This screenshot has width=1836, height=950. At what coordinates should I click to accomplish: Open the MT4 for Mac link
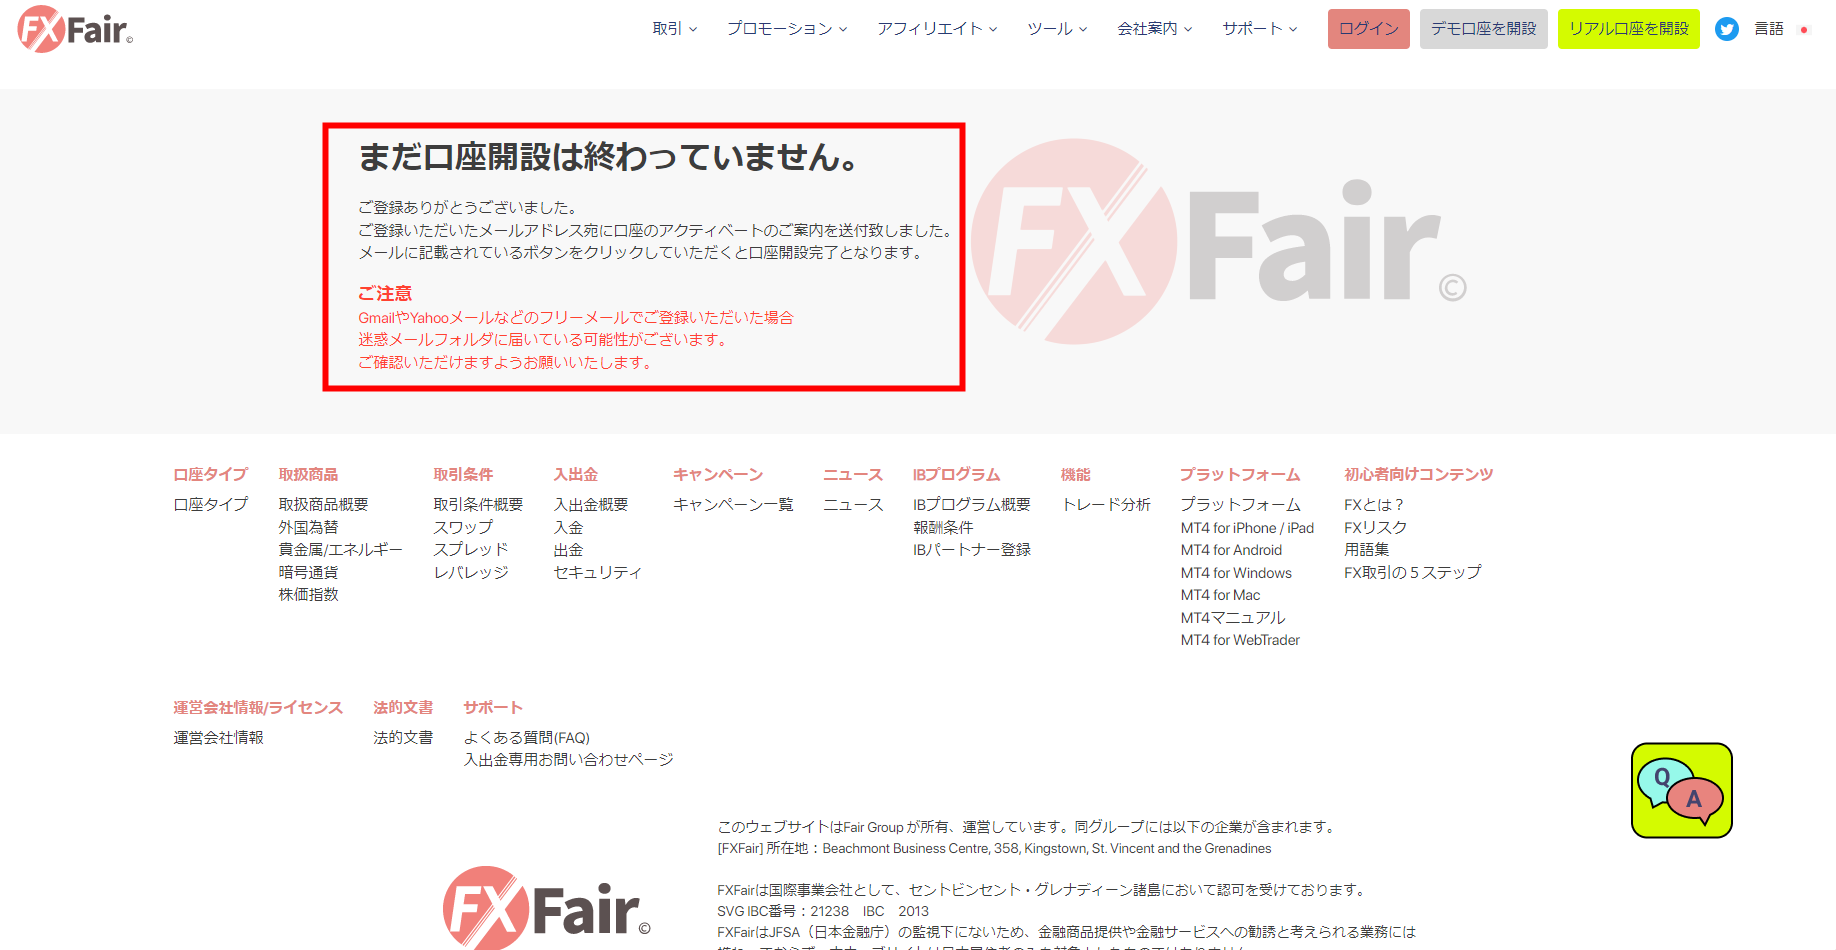click(1220, 595)
